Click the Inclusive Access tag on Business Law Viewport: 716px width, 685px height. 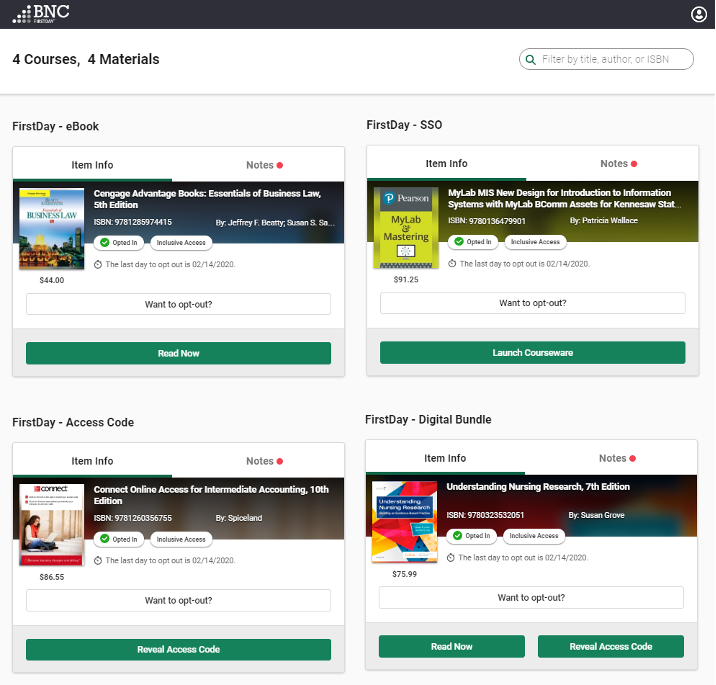(x=181, y=242)
